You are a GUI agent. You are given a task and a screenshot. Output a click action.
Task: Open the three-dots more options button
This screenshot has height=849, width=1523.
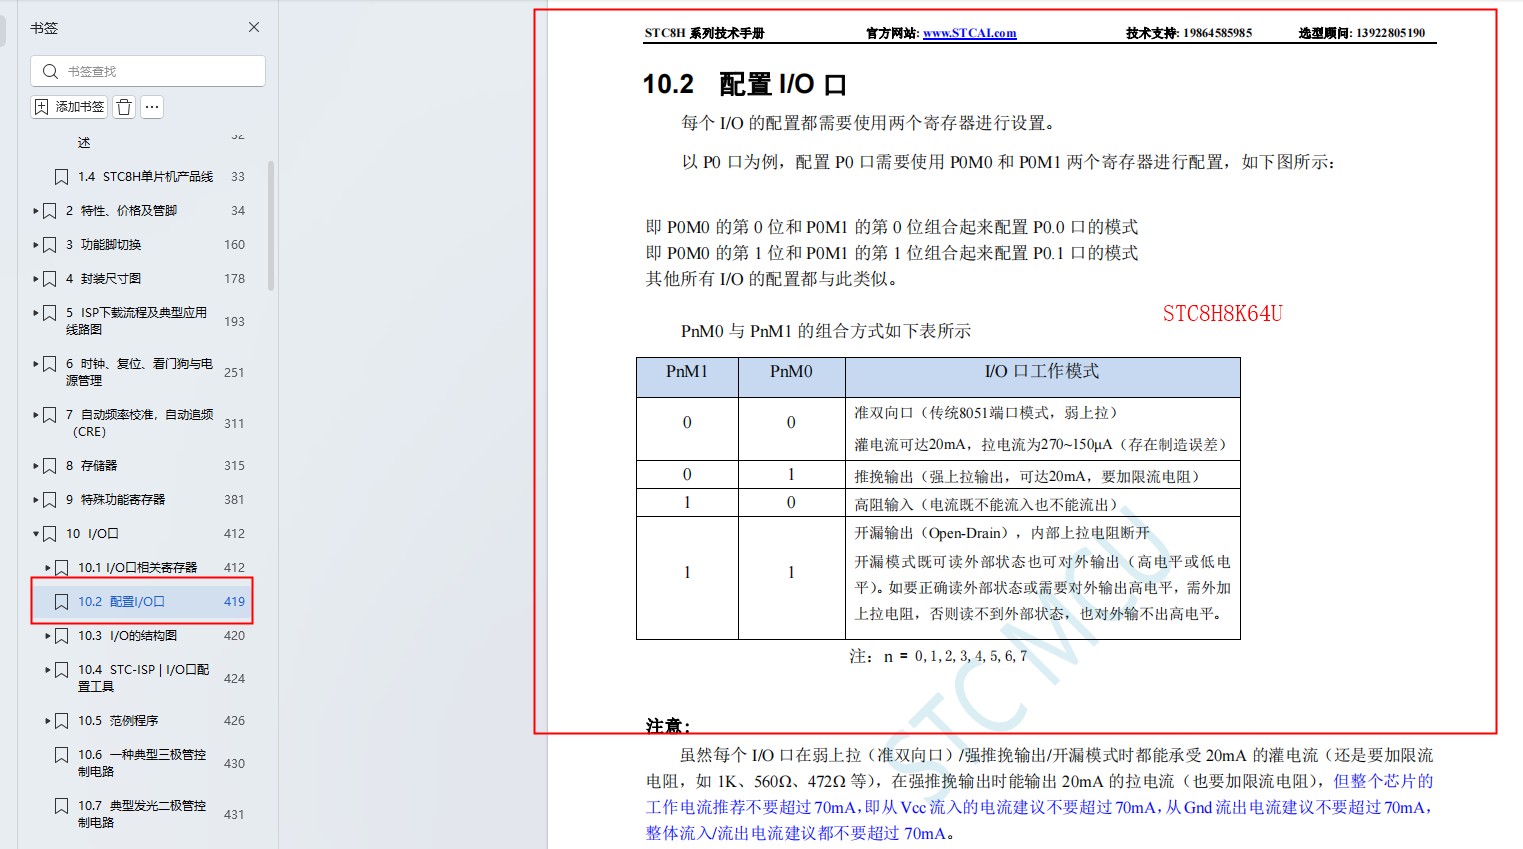152,107
